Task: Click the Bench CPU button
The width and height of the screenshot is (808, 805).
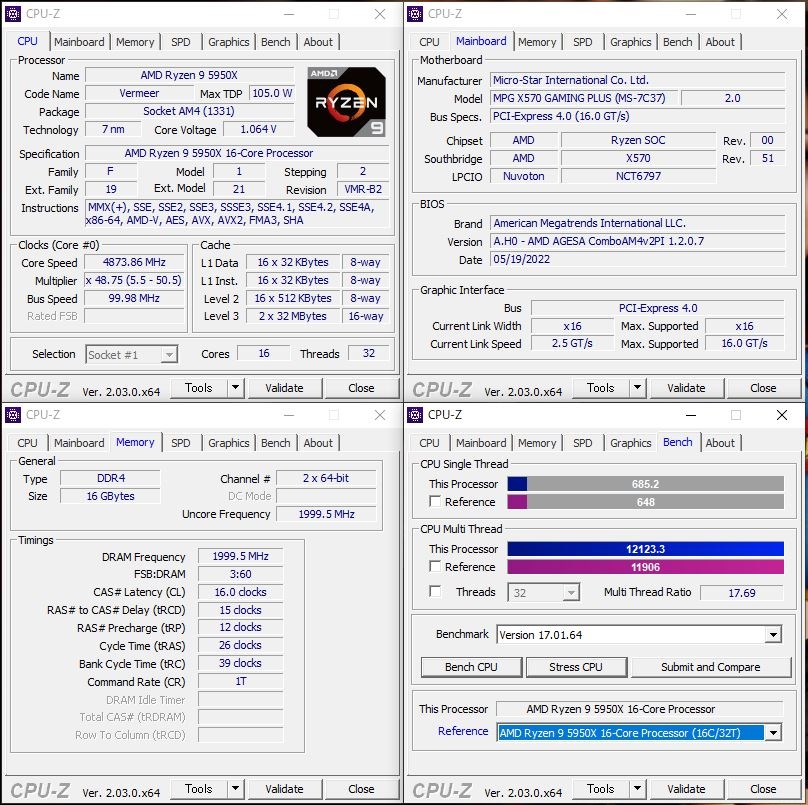Action: [x=471, y=667]
